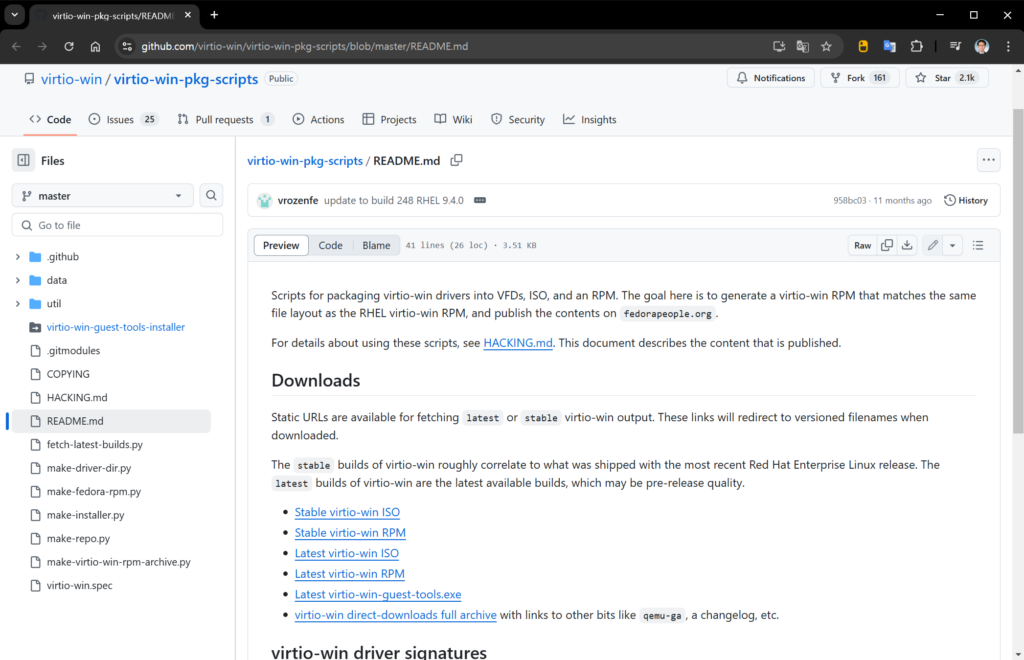Click the pencil edit file icon

click(933, 245)
